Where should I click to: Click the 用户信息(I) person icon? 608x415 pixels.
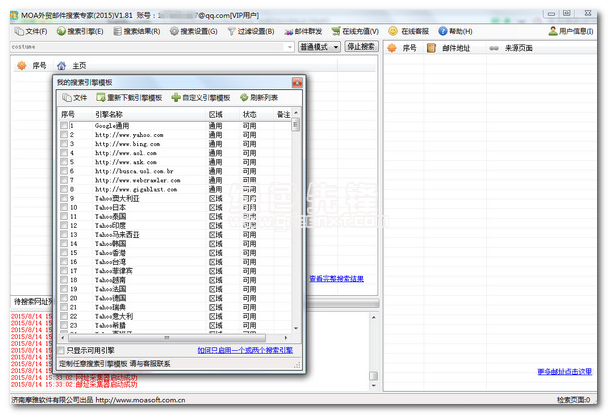pyautogui.click(x=553, y=31)
